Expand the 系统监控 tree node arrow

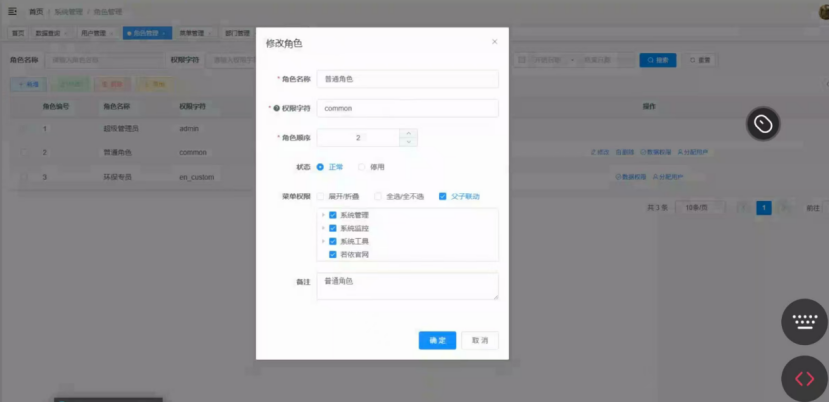tap(323, 228)
